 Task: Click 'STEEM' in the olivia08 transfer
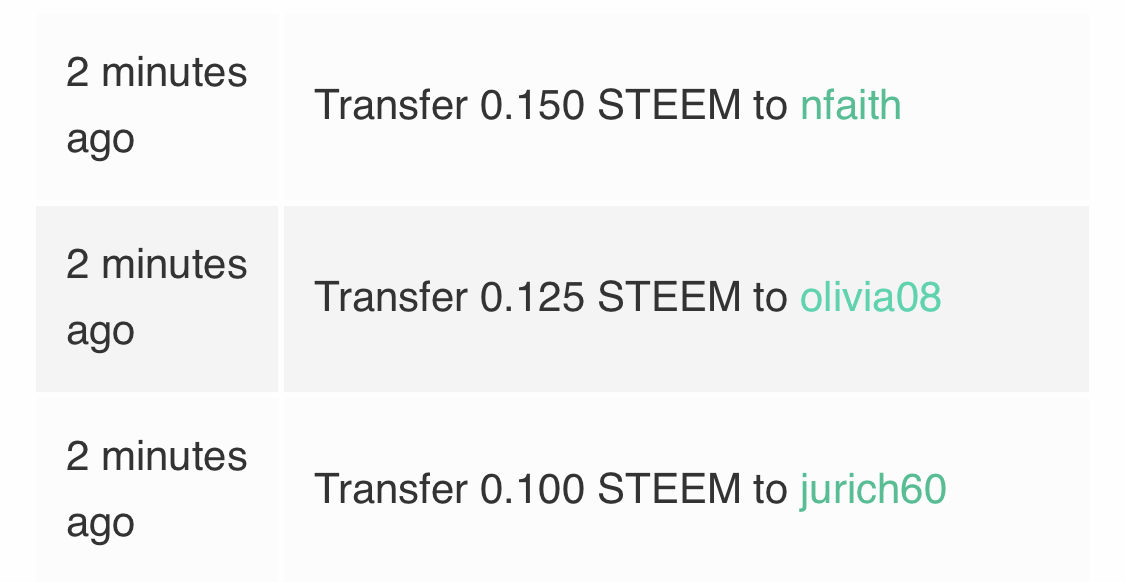669,296
